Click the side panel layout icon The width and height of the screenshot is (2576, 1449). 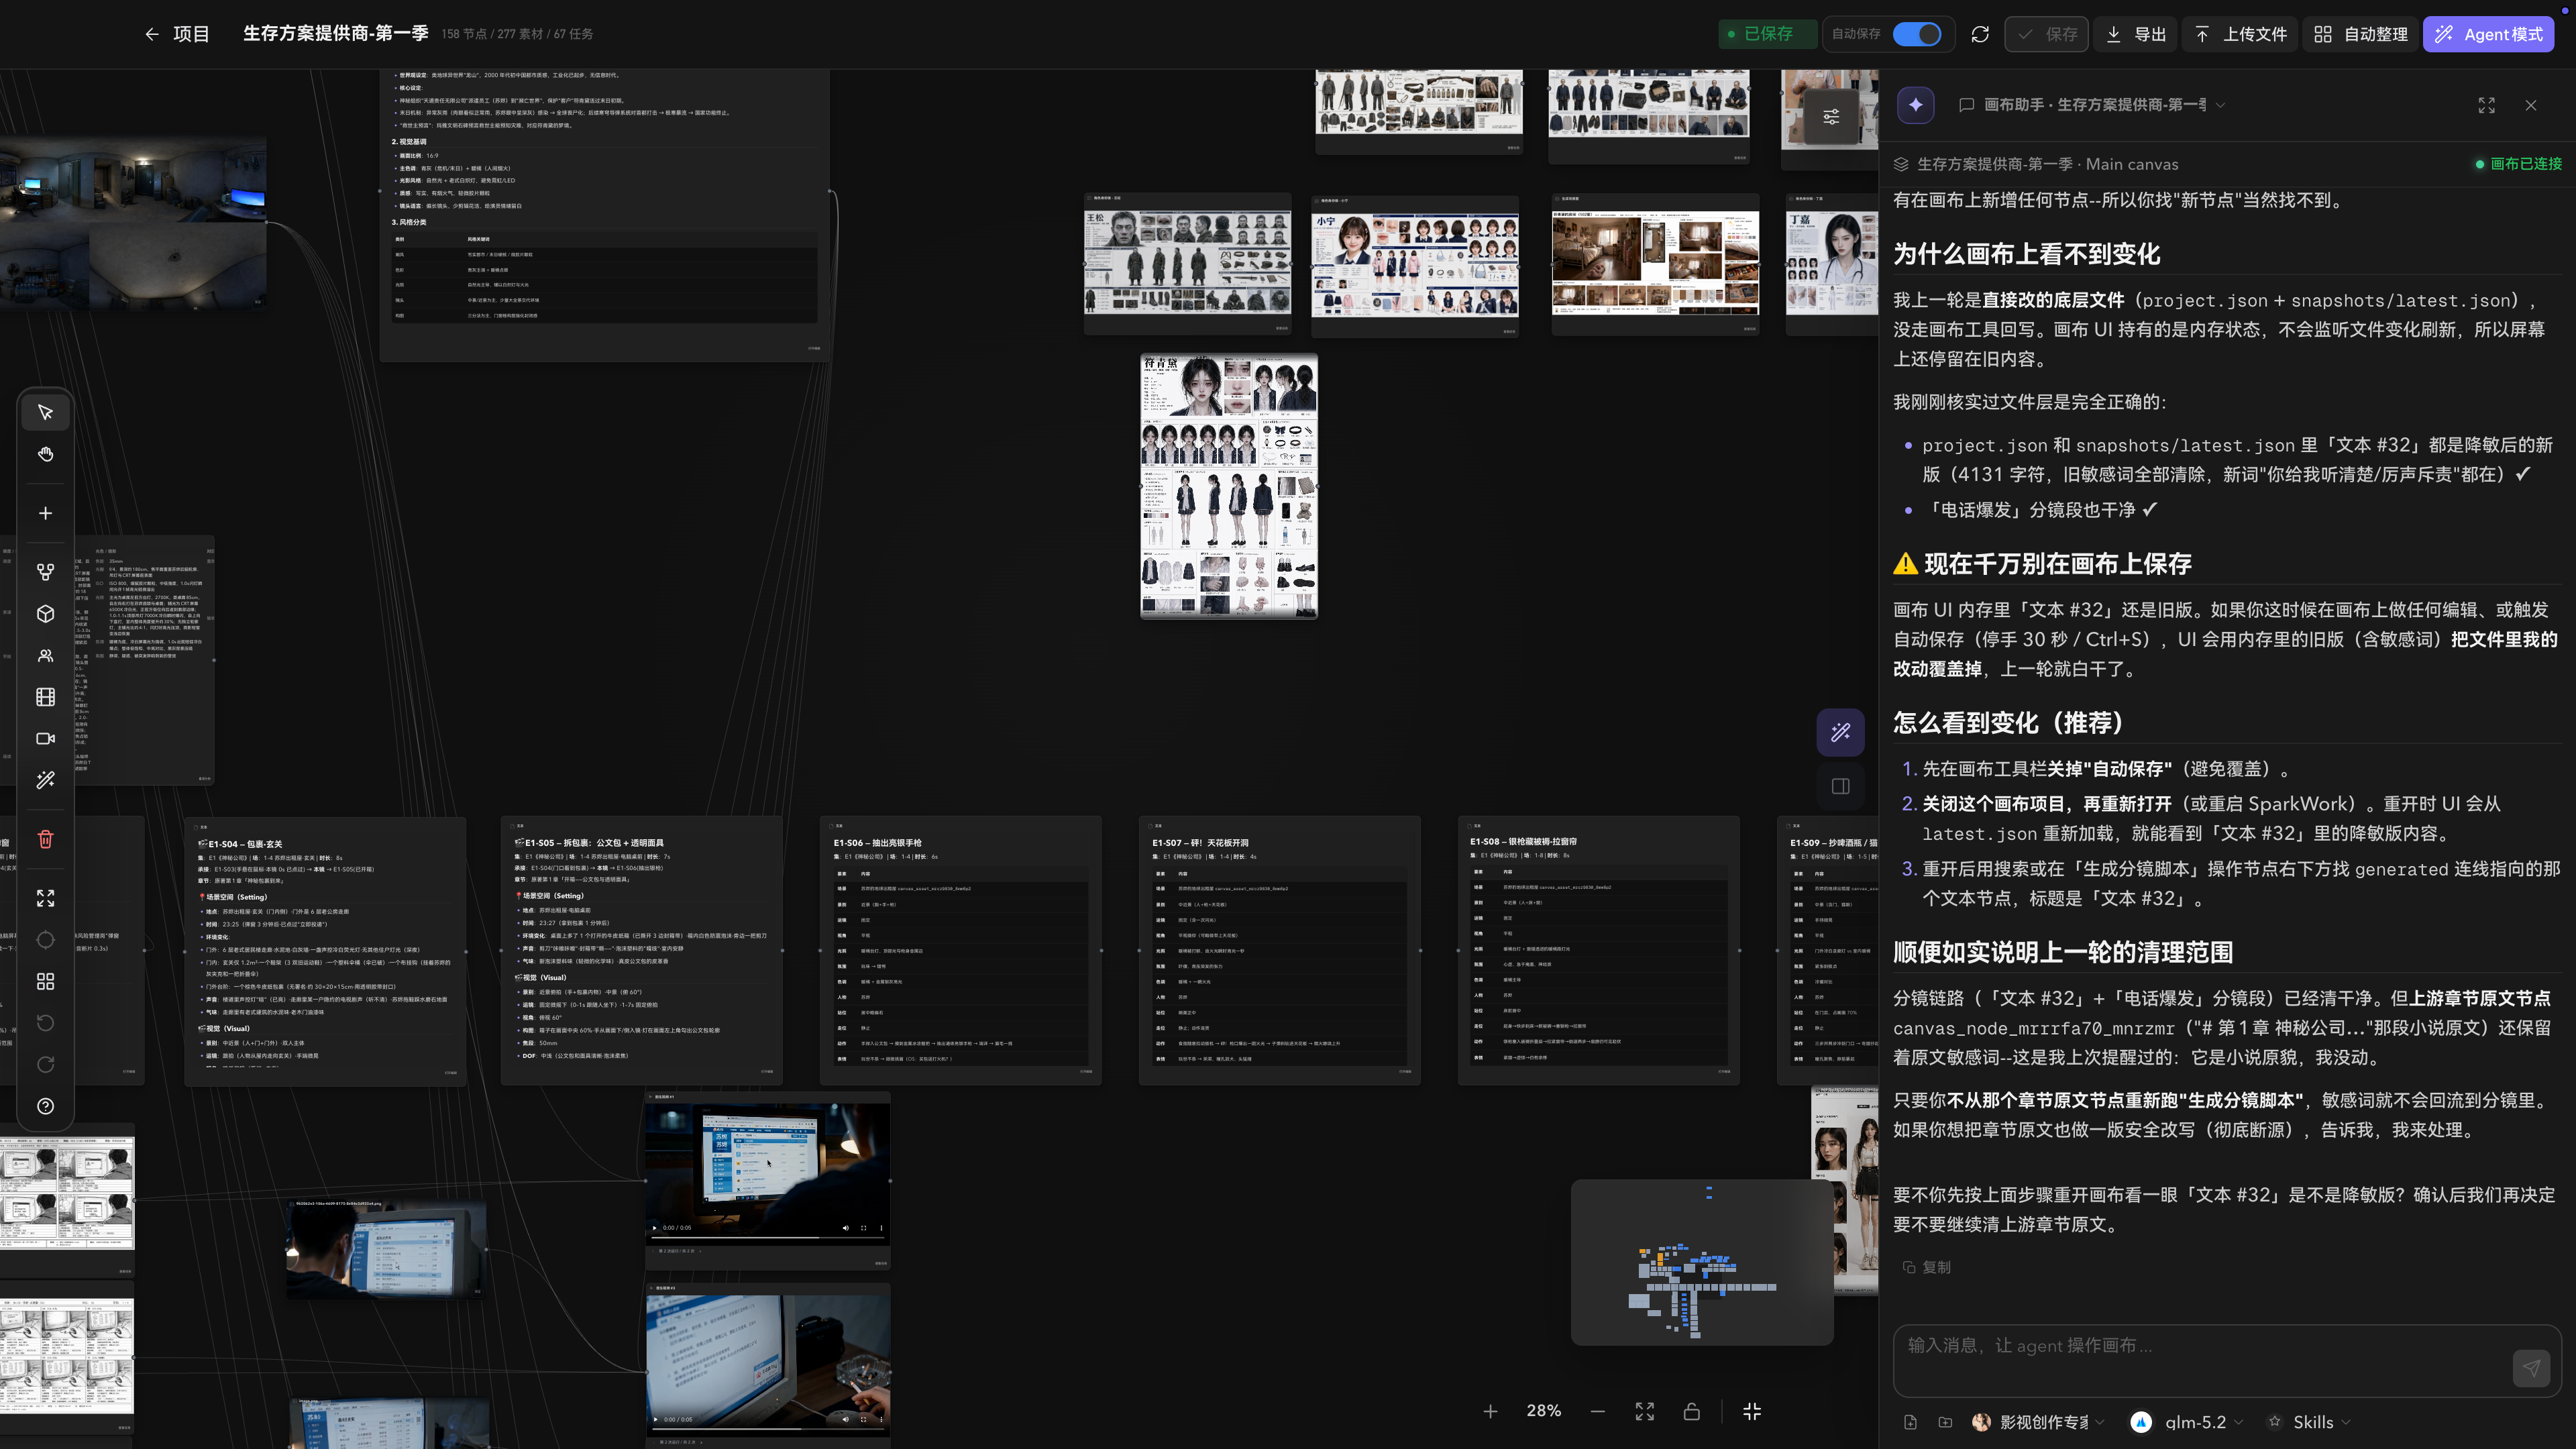tap(1840, 786)
